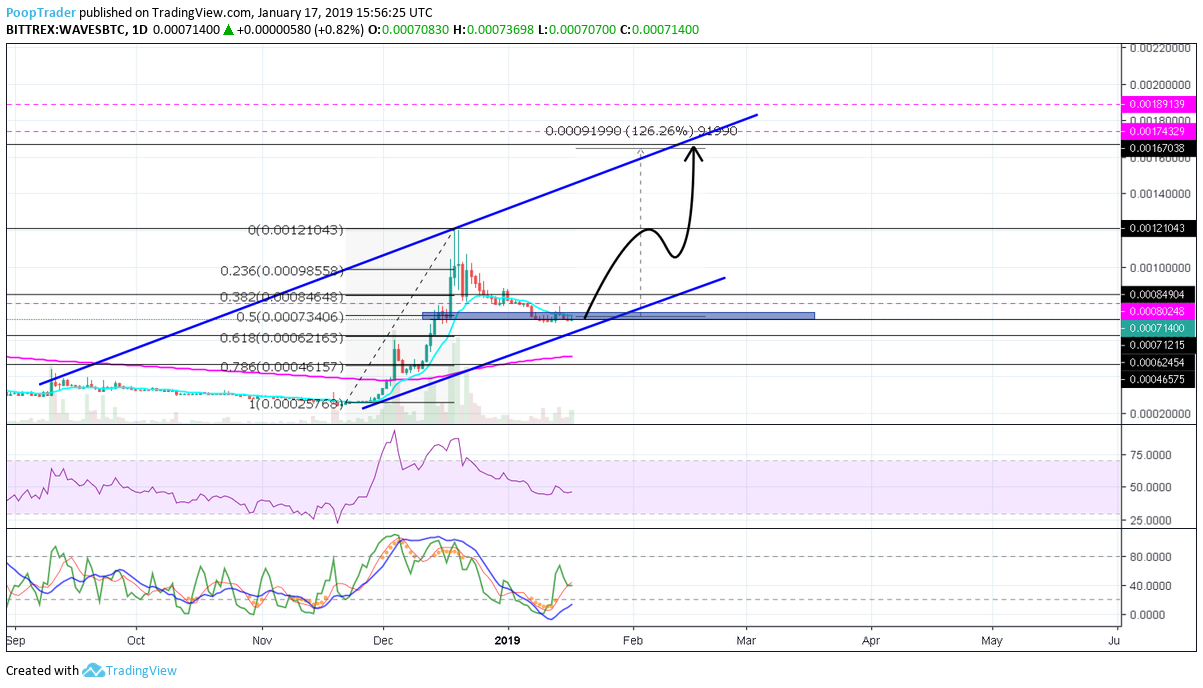Viewport: 1203px width, 688px height.
Task: Click the open value O:0.00070830
Action: 408,30
